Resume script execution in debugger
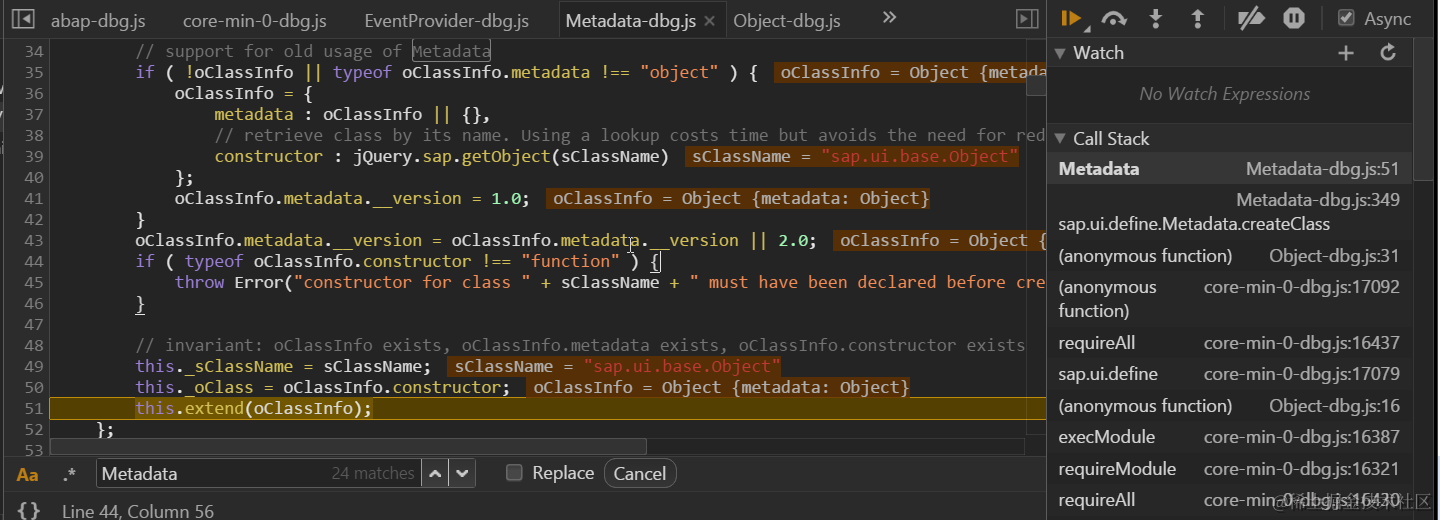The width and height of the screenshot is (1440, 520). [x=1072, y=18]
